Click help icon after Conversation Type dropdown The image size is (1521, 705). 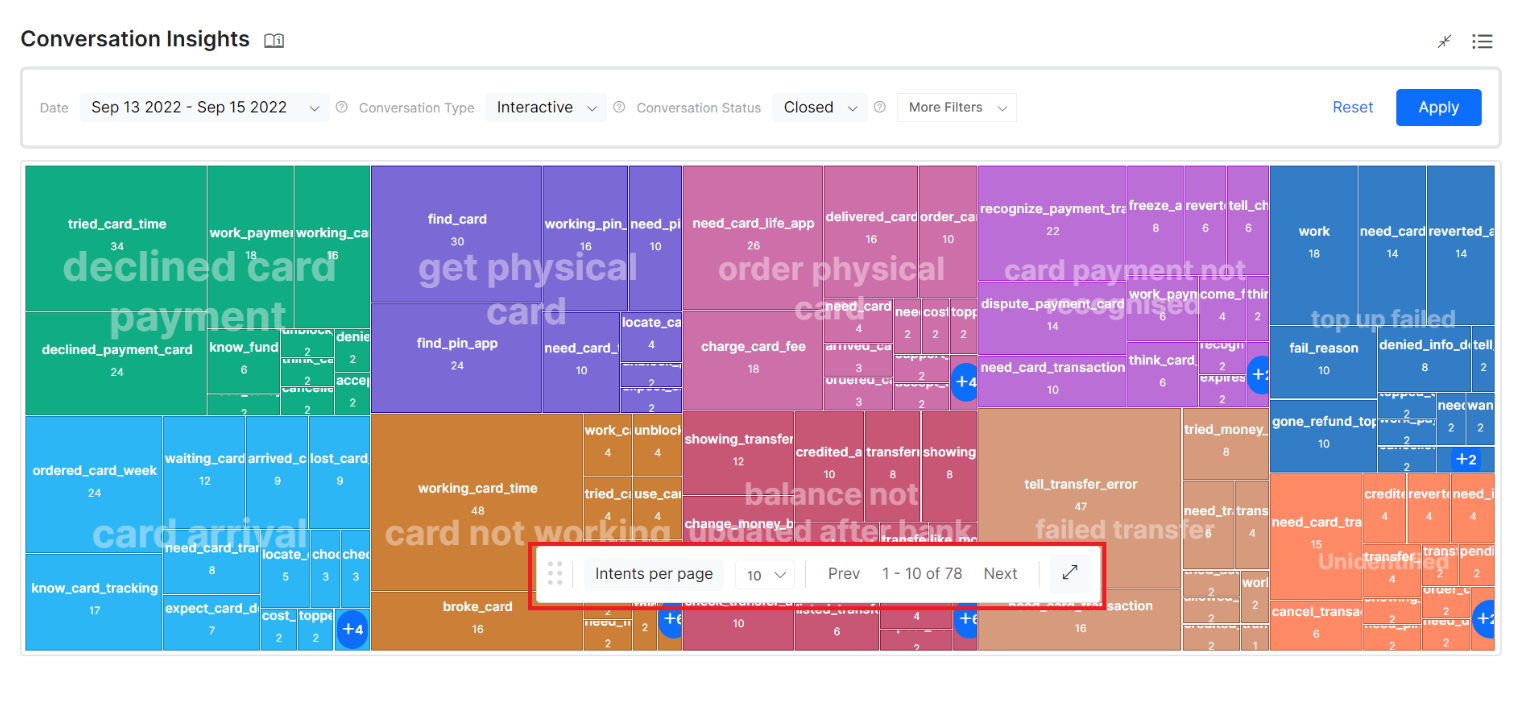pos(619,107)
